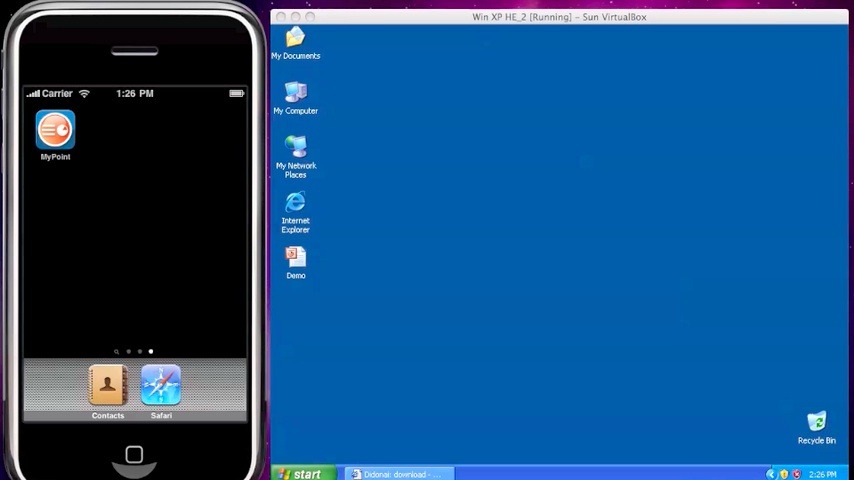The height and width of the screenshot is (480, 854).
Task: Open the MyPoint app on the iPhone
Action: (x=55, y=131)
